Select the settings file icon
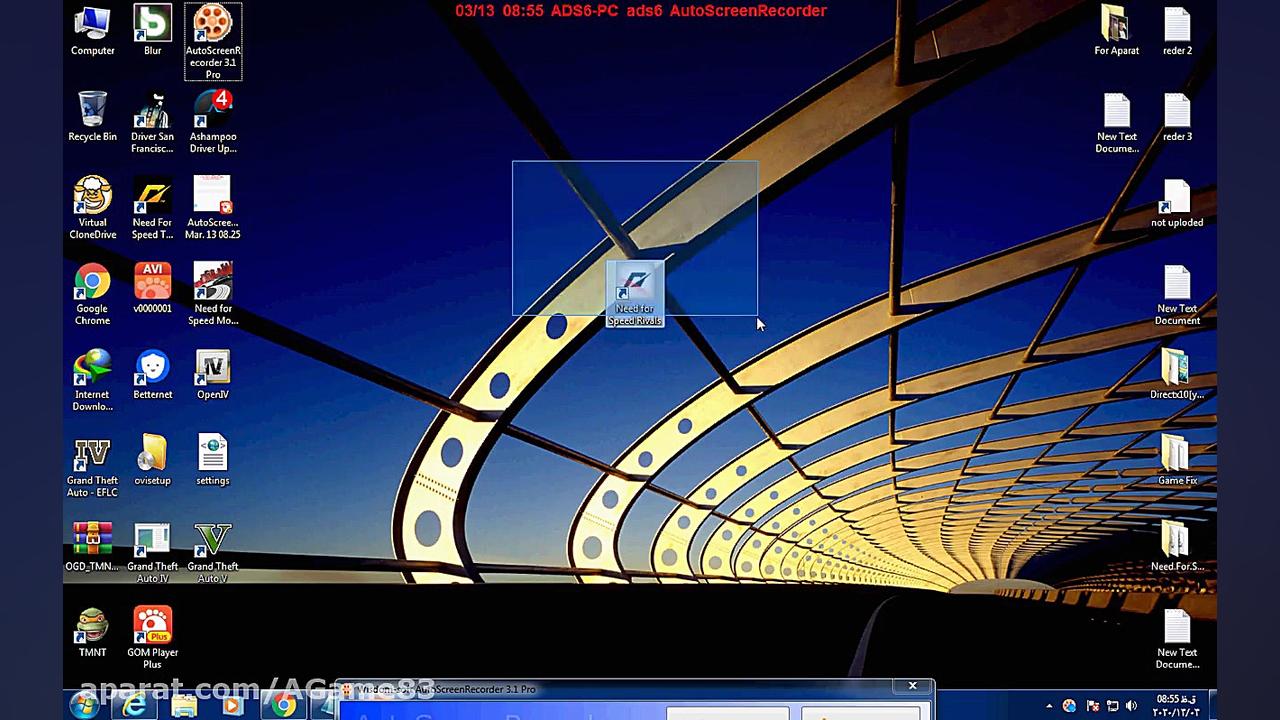This screenshot has width=1280, height=720. 213,460
